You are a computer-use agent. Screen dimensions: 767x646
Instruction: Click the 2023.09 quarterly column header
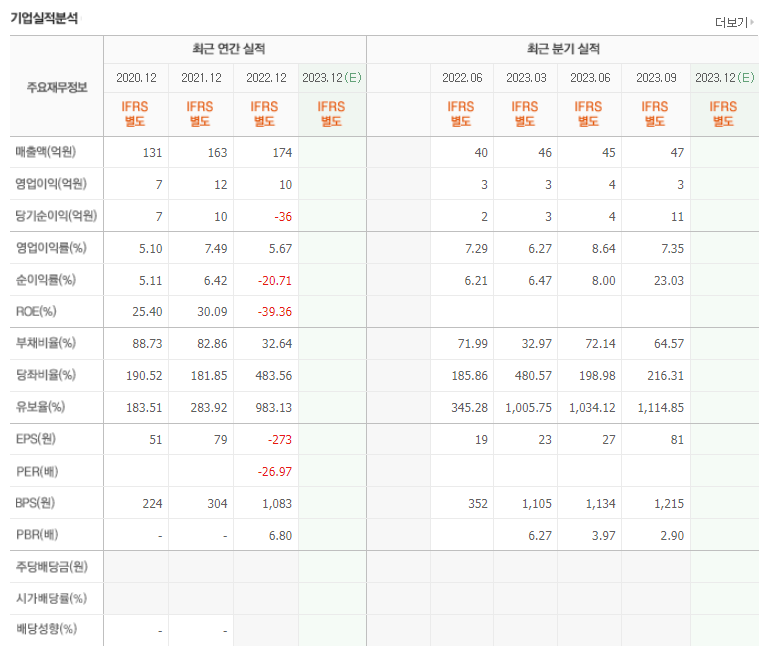pyautogui.click(x=656, y=78)
